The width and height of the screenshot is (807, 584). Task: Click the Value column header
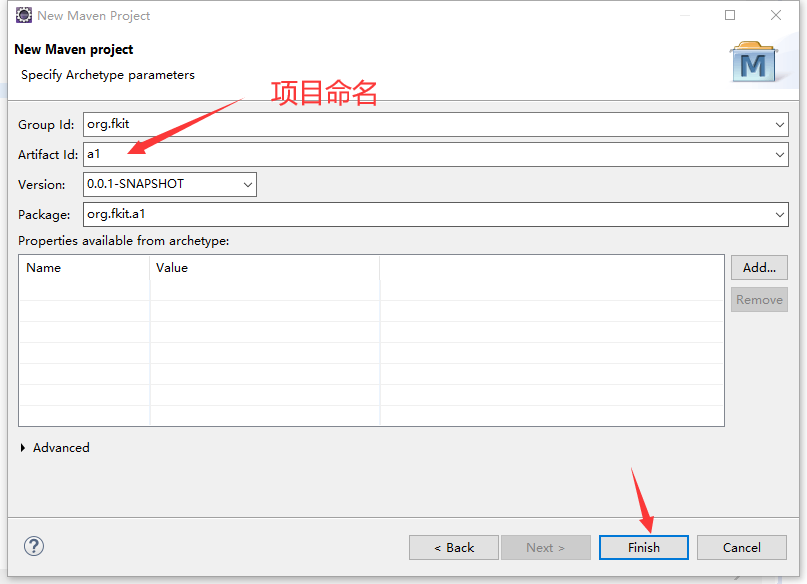[265, 268]
